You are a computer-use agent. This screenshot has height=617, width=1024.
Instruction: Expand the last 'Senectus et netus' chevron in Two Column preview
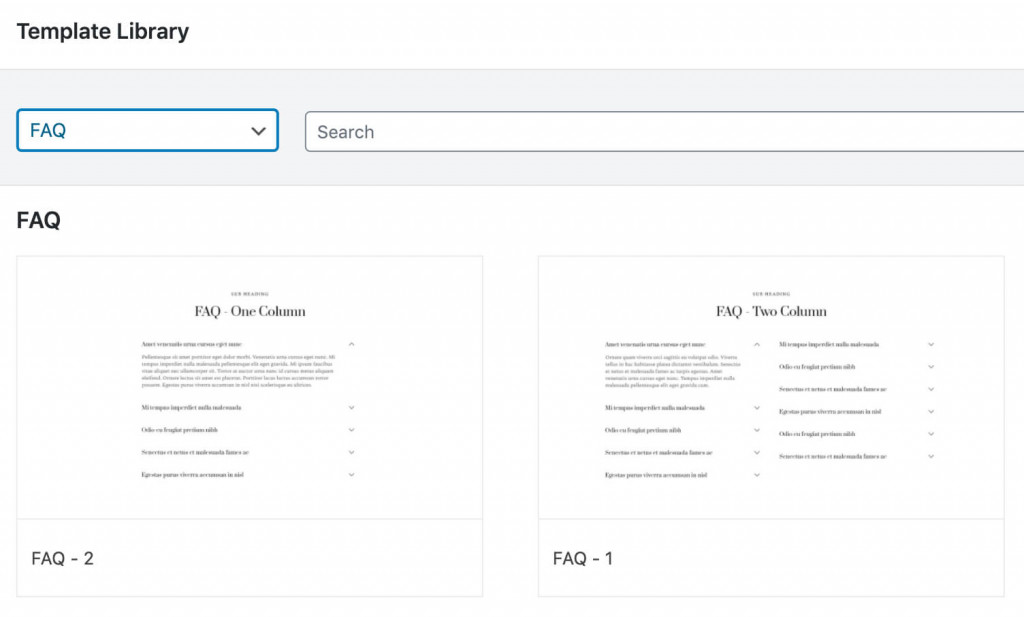(931, 456)
